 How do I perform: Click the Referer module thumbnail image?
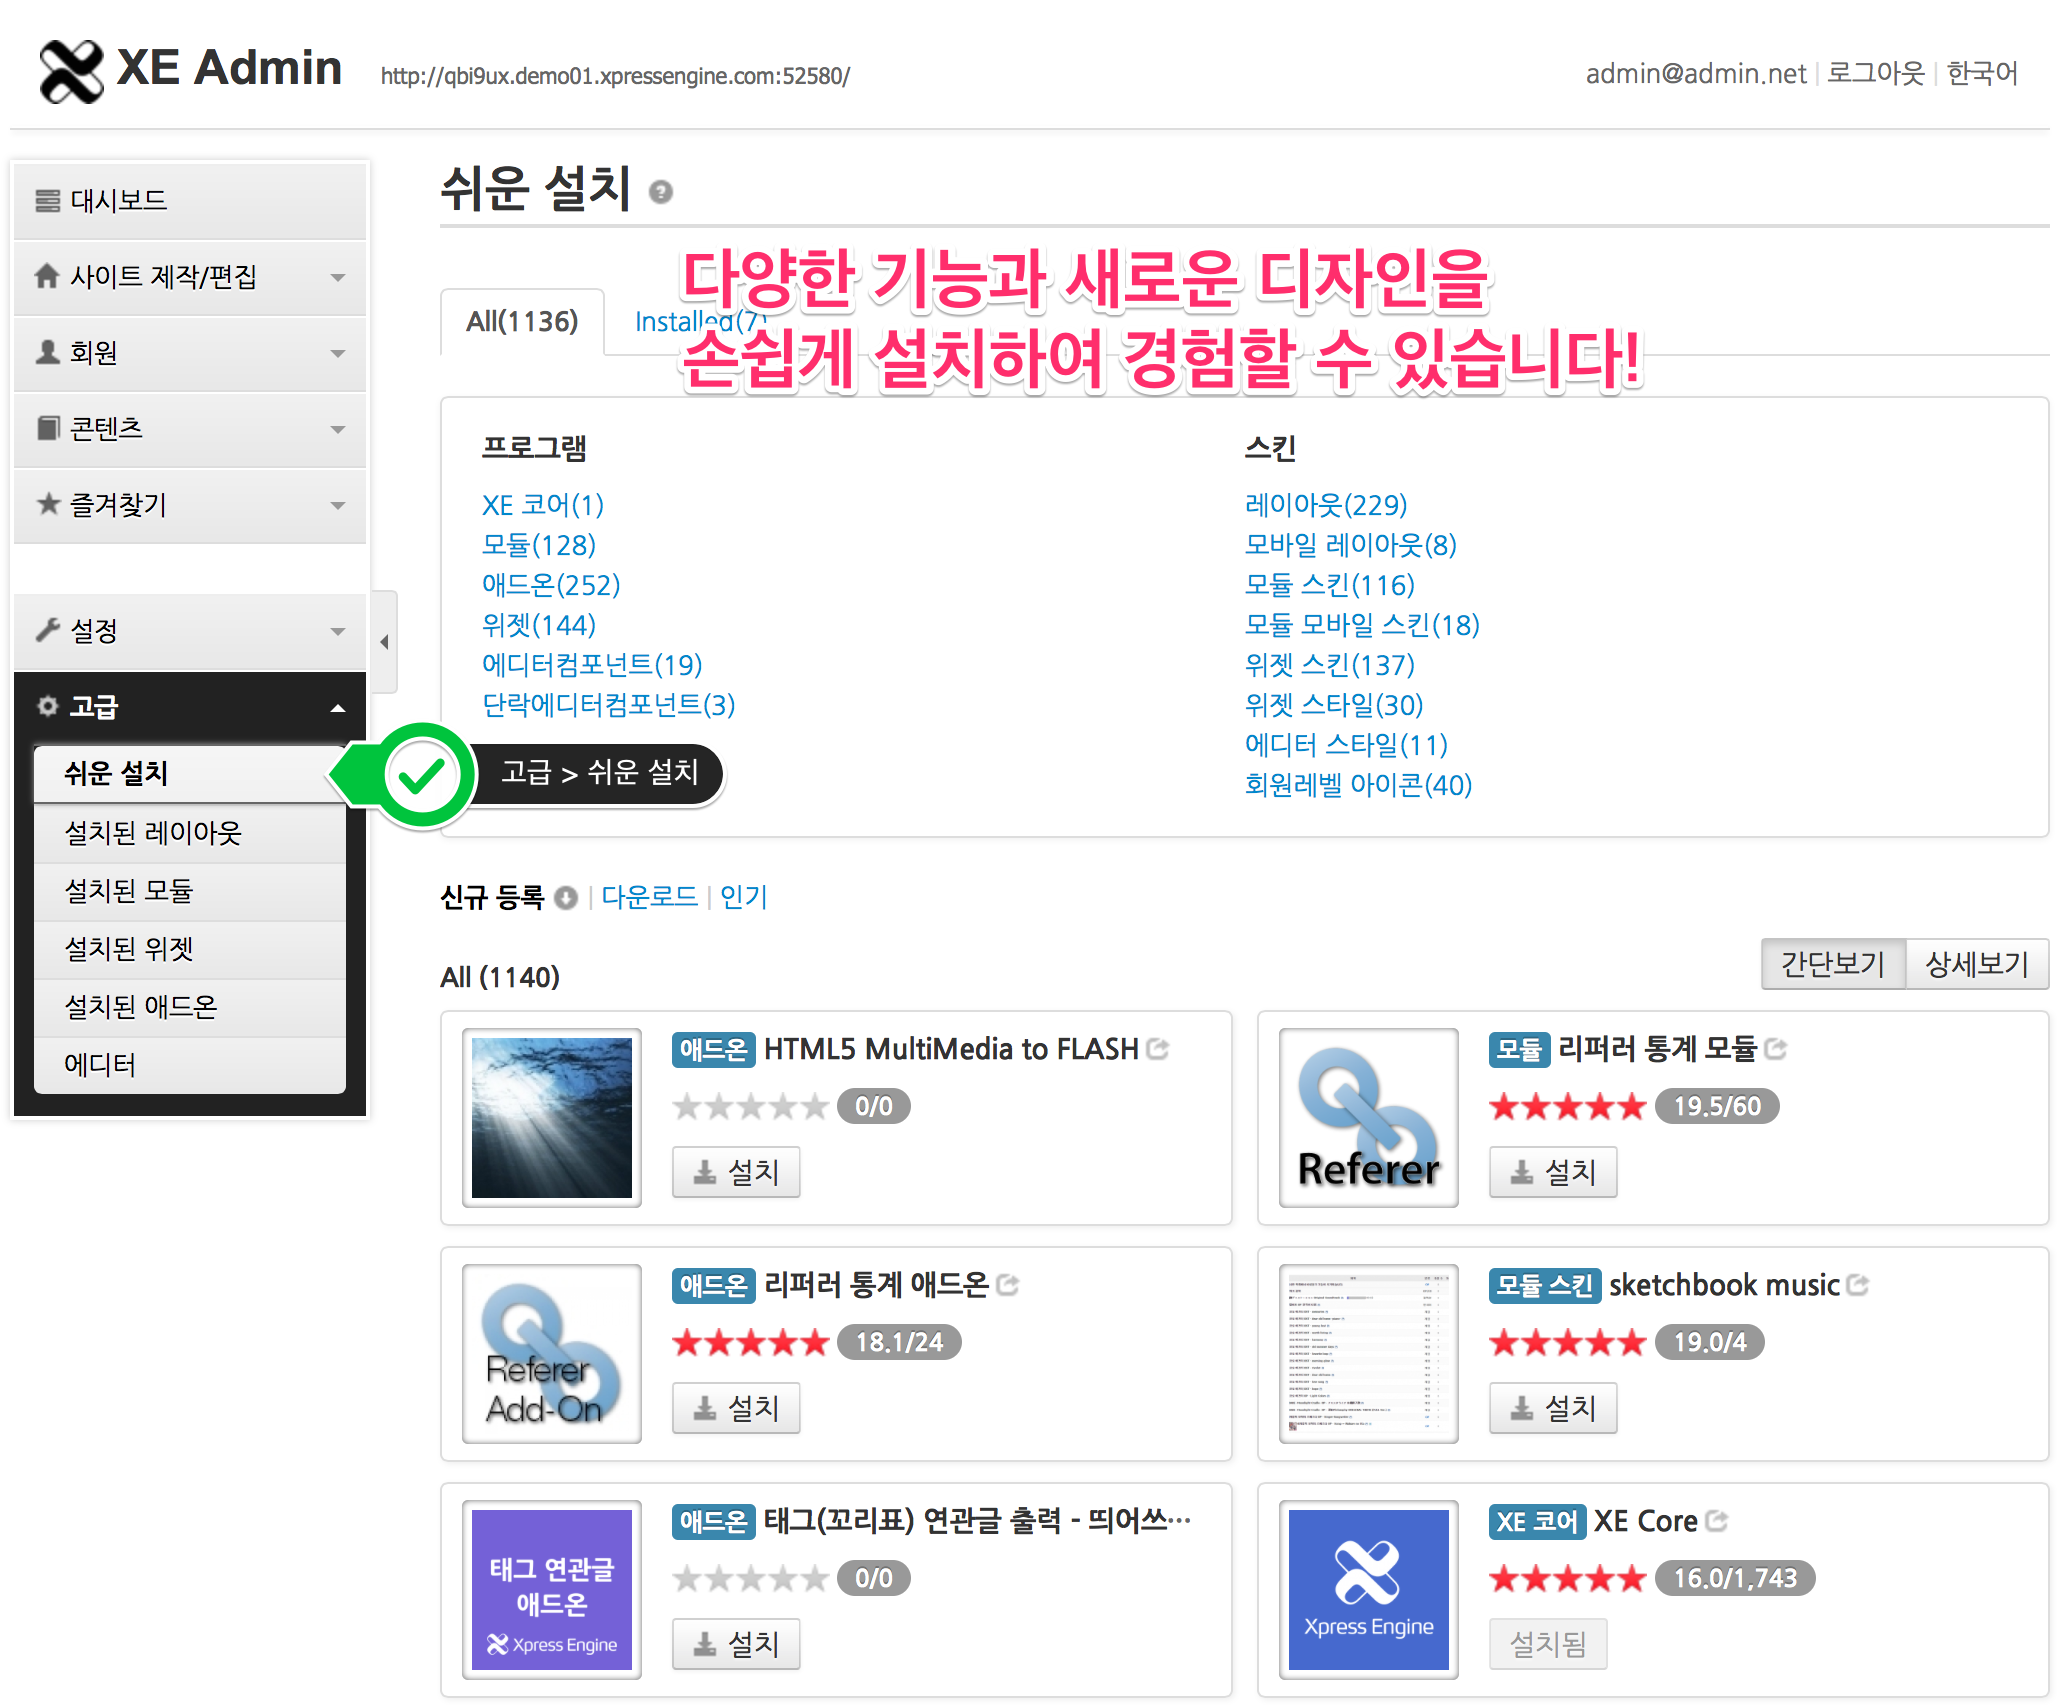(1367, 1117)
